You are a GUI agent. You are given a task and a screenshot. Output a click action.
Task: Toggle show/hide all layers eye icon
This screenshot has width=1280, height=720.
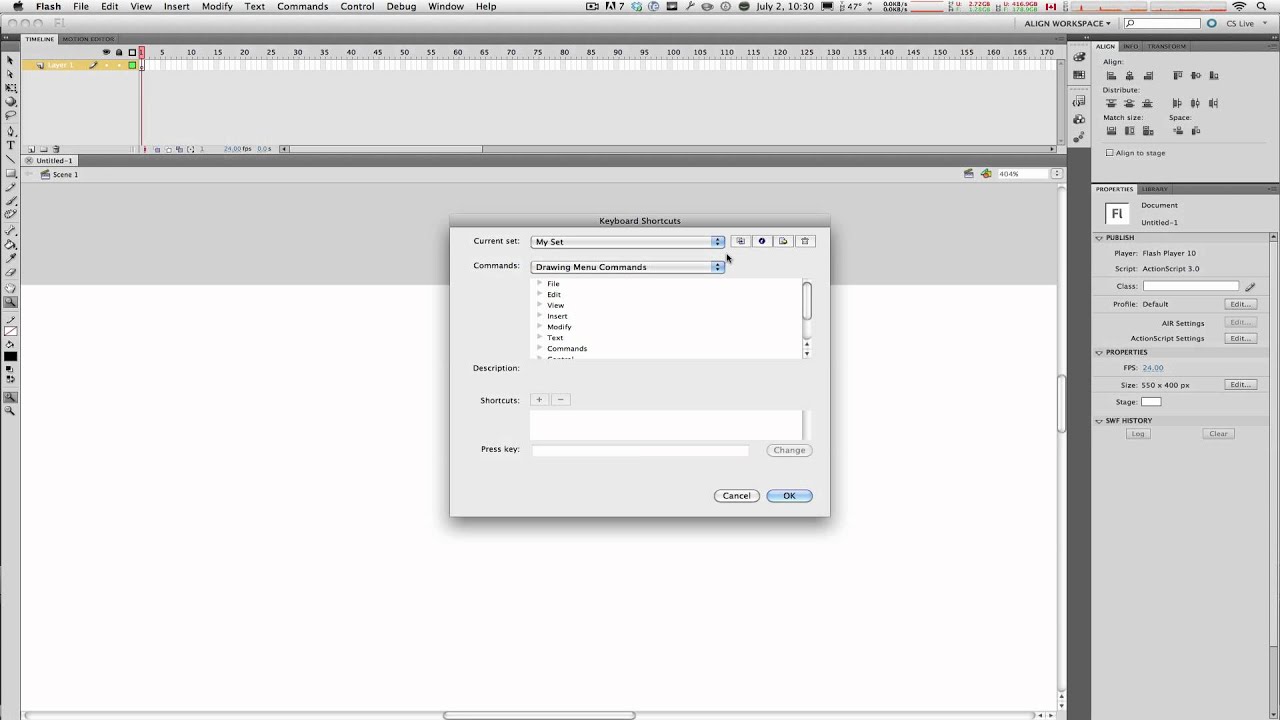point(106,52)
